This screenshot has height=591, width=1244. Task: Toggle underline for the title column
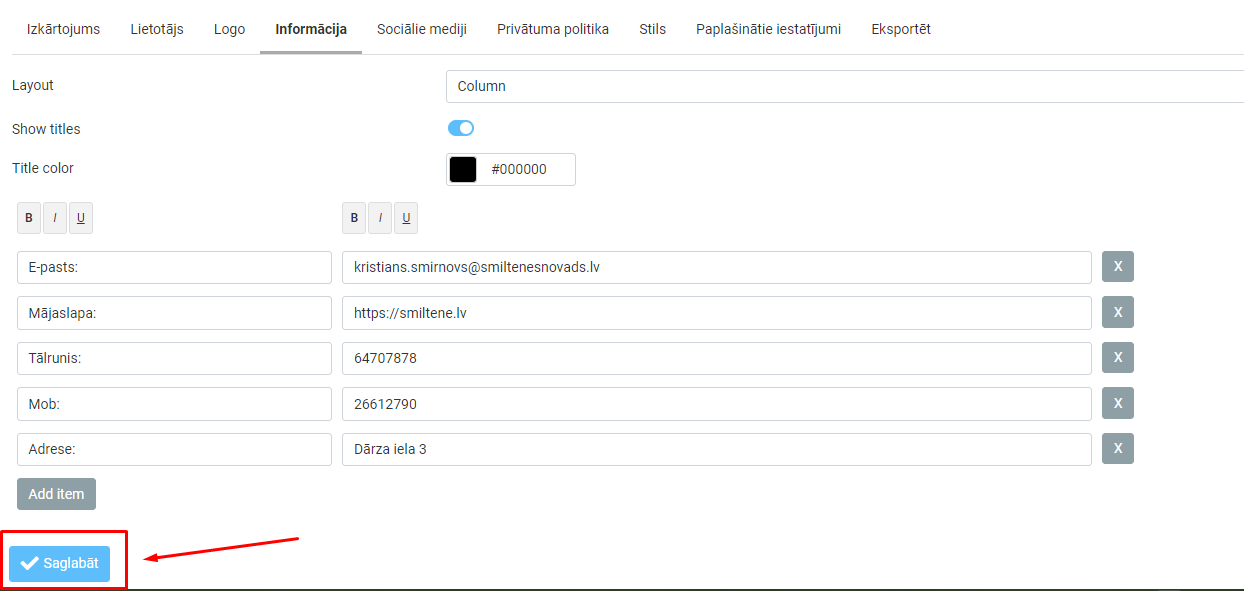tap(81, 218)
